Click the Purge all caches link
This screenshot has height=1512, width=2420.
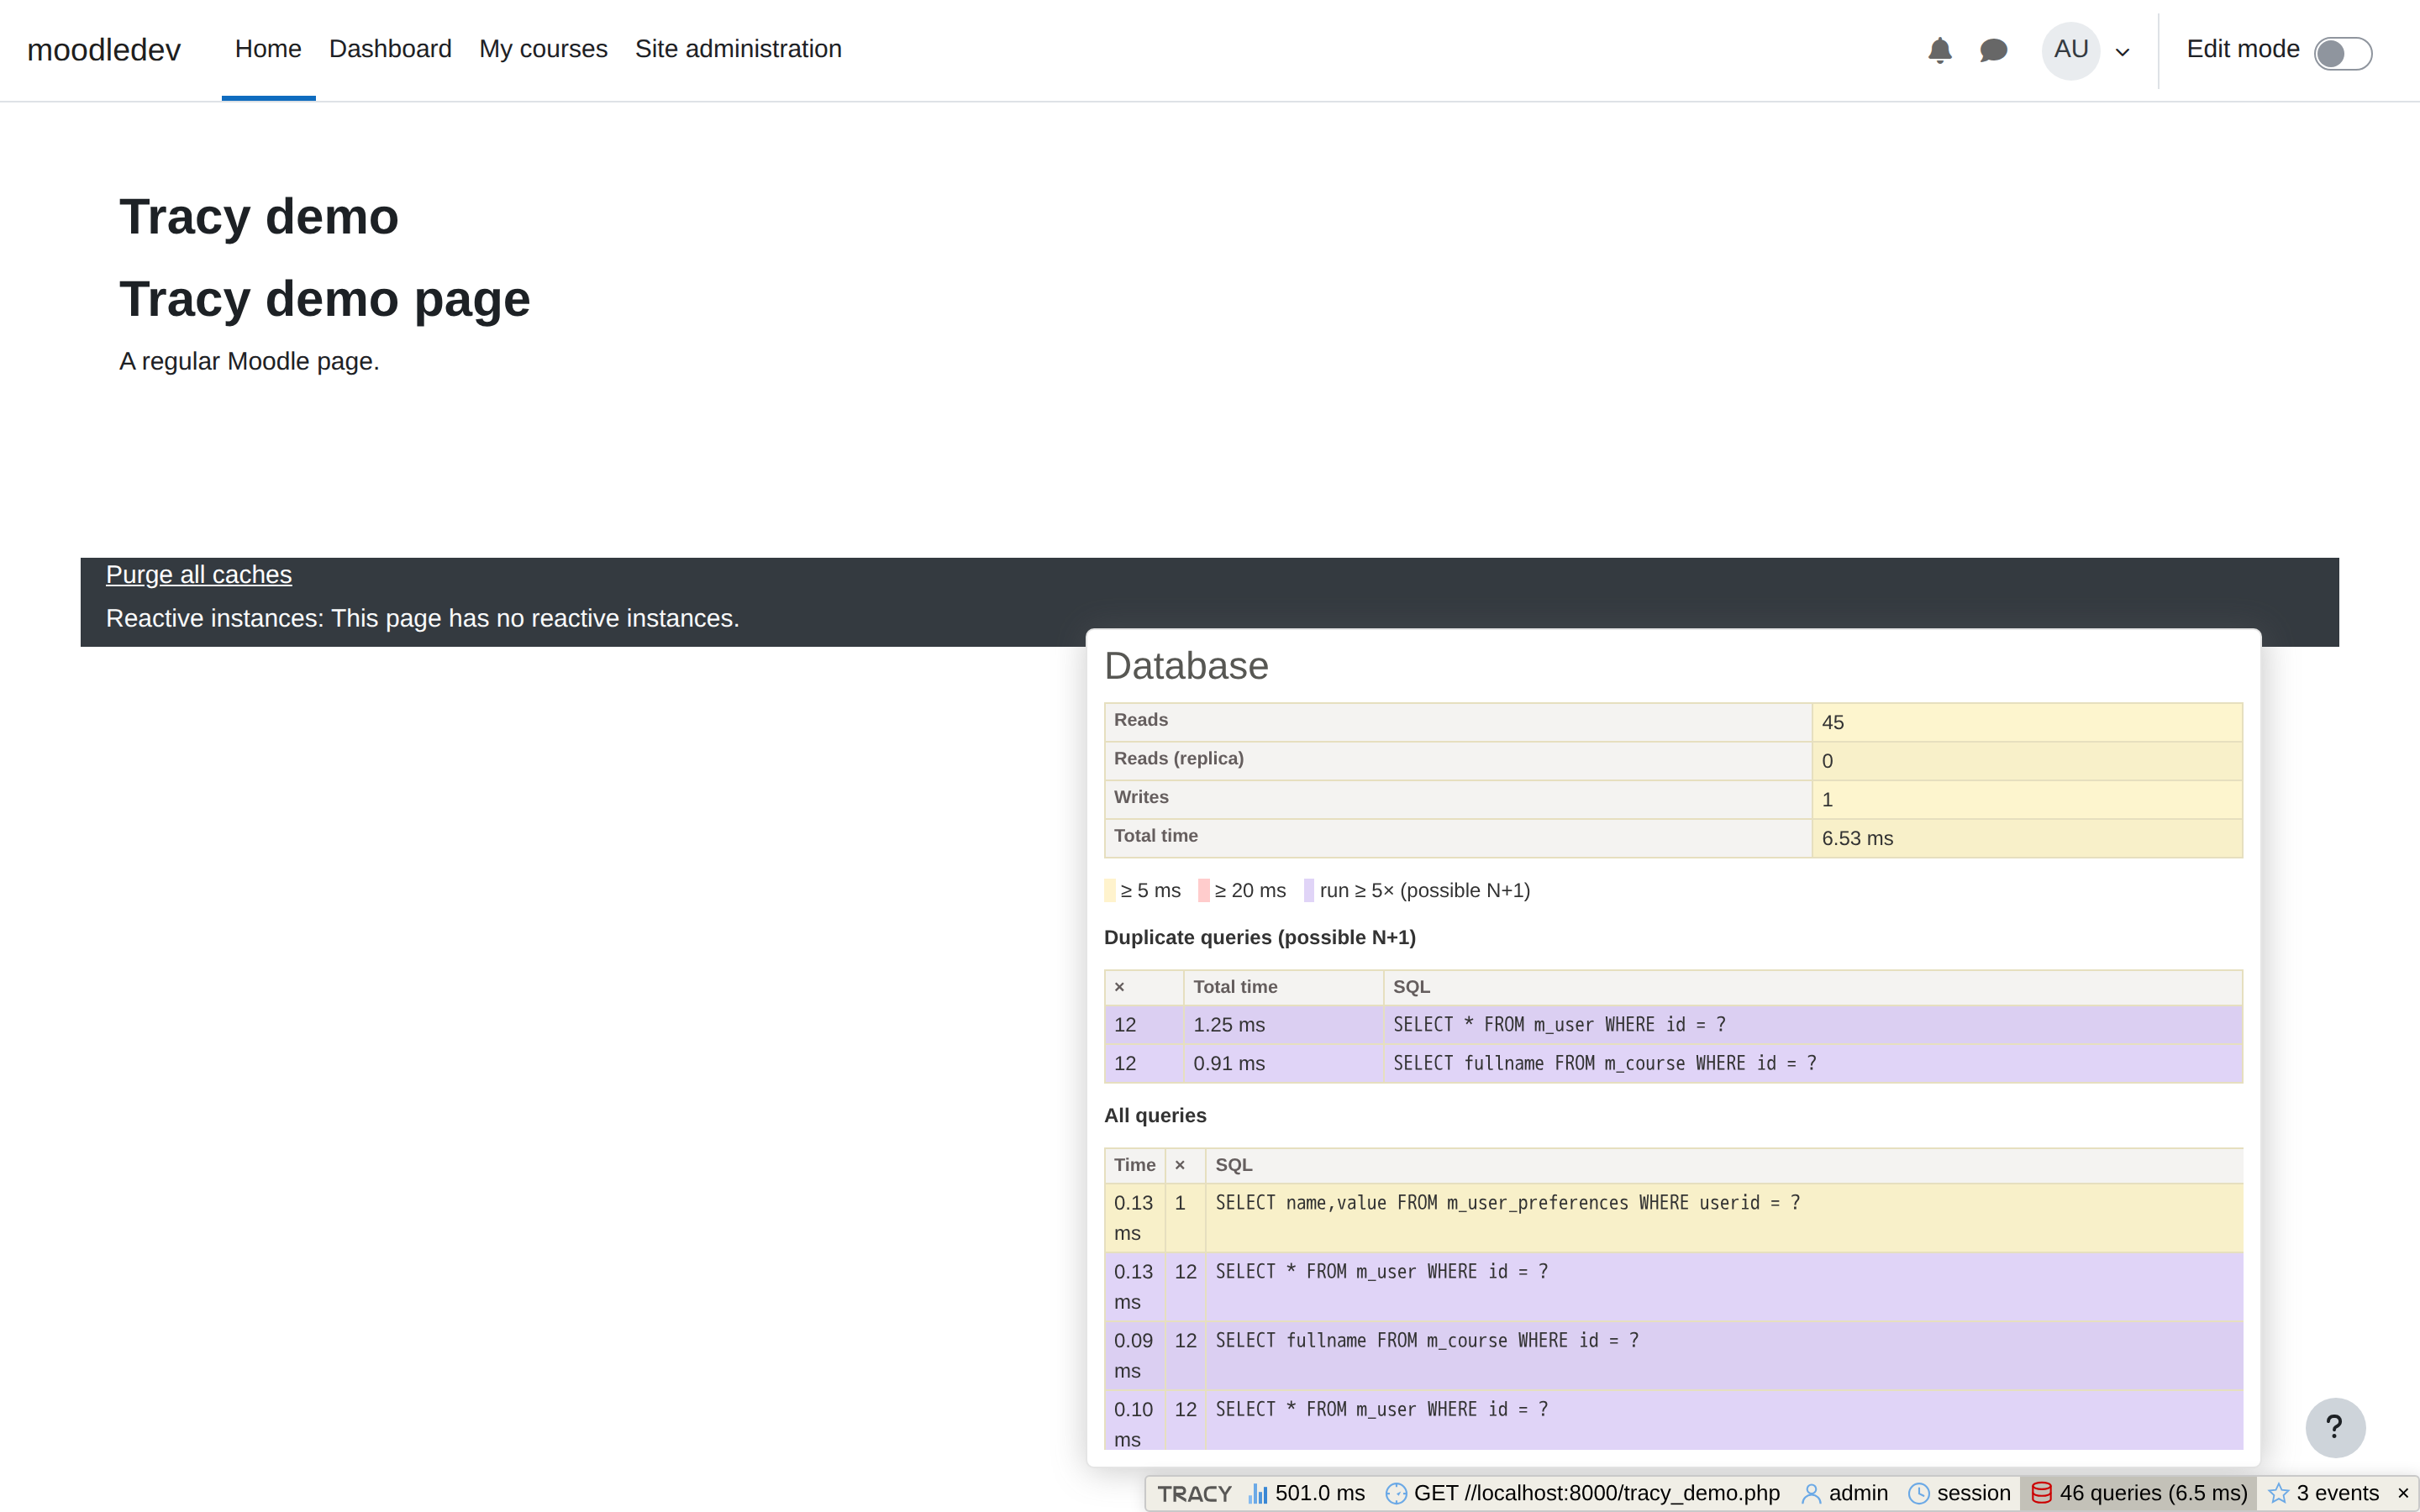click(x=199, y=574)
